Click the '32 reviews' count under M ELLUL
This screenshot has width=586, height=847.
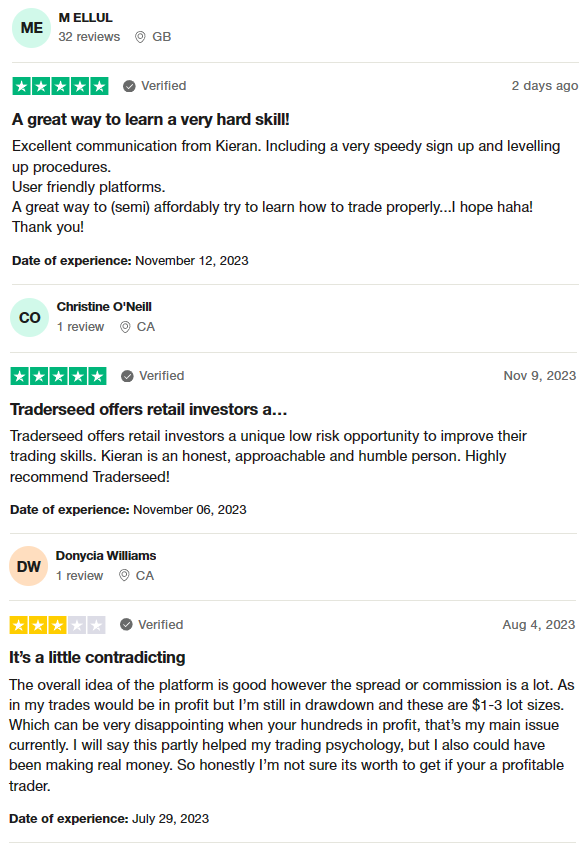(x=89, y=37)
